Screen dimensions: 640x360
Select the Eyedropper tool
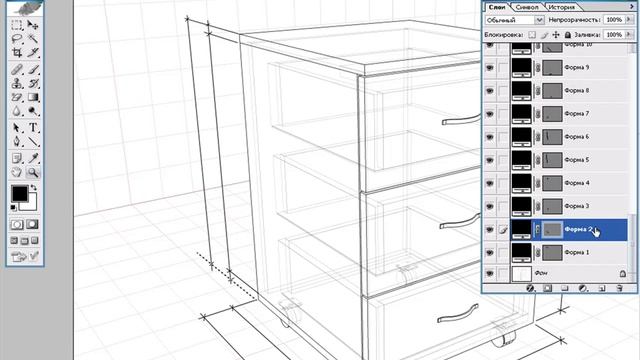[x=33, y=158]
